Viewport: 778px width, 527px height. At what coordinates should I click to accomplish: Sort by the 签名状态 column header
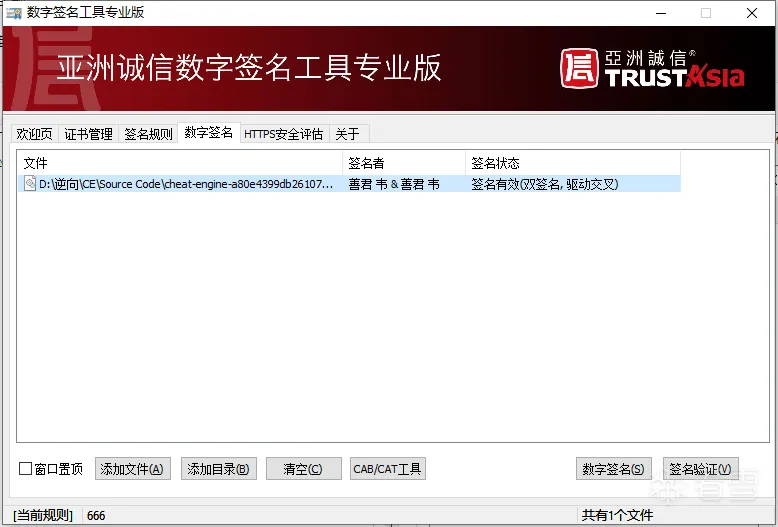click(573, 163)
